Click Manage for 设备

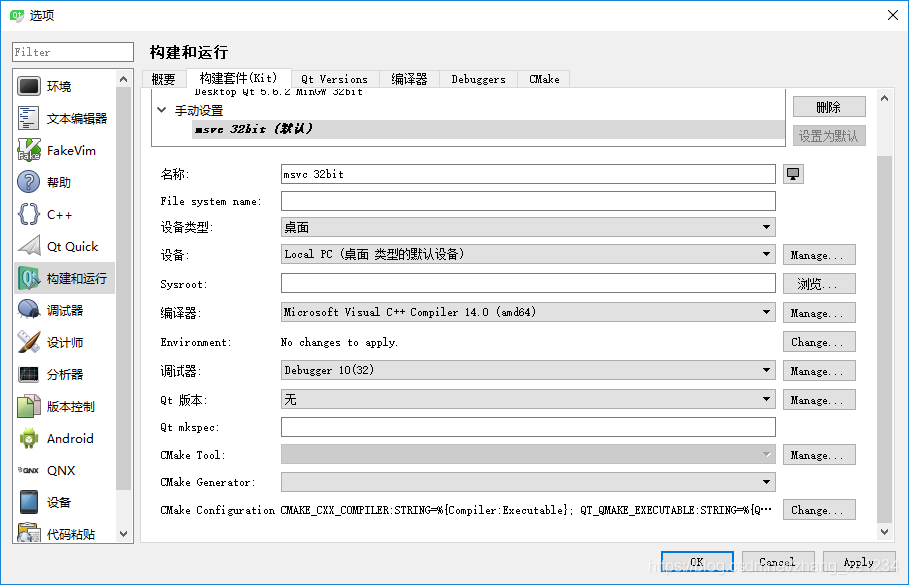819,255
